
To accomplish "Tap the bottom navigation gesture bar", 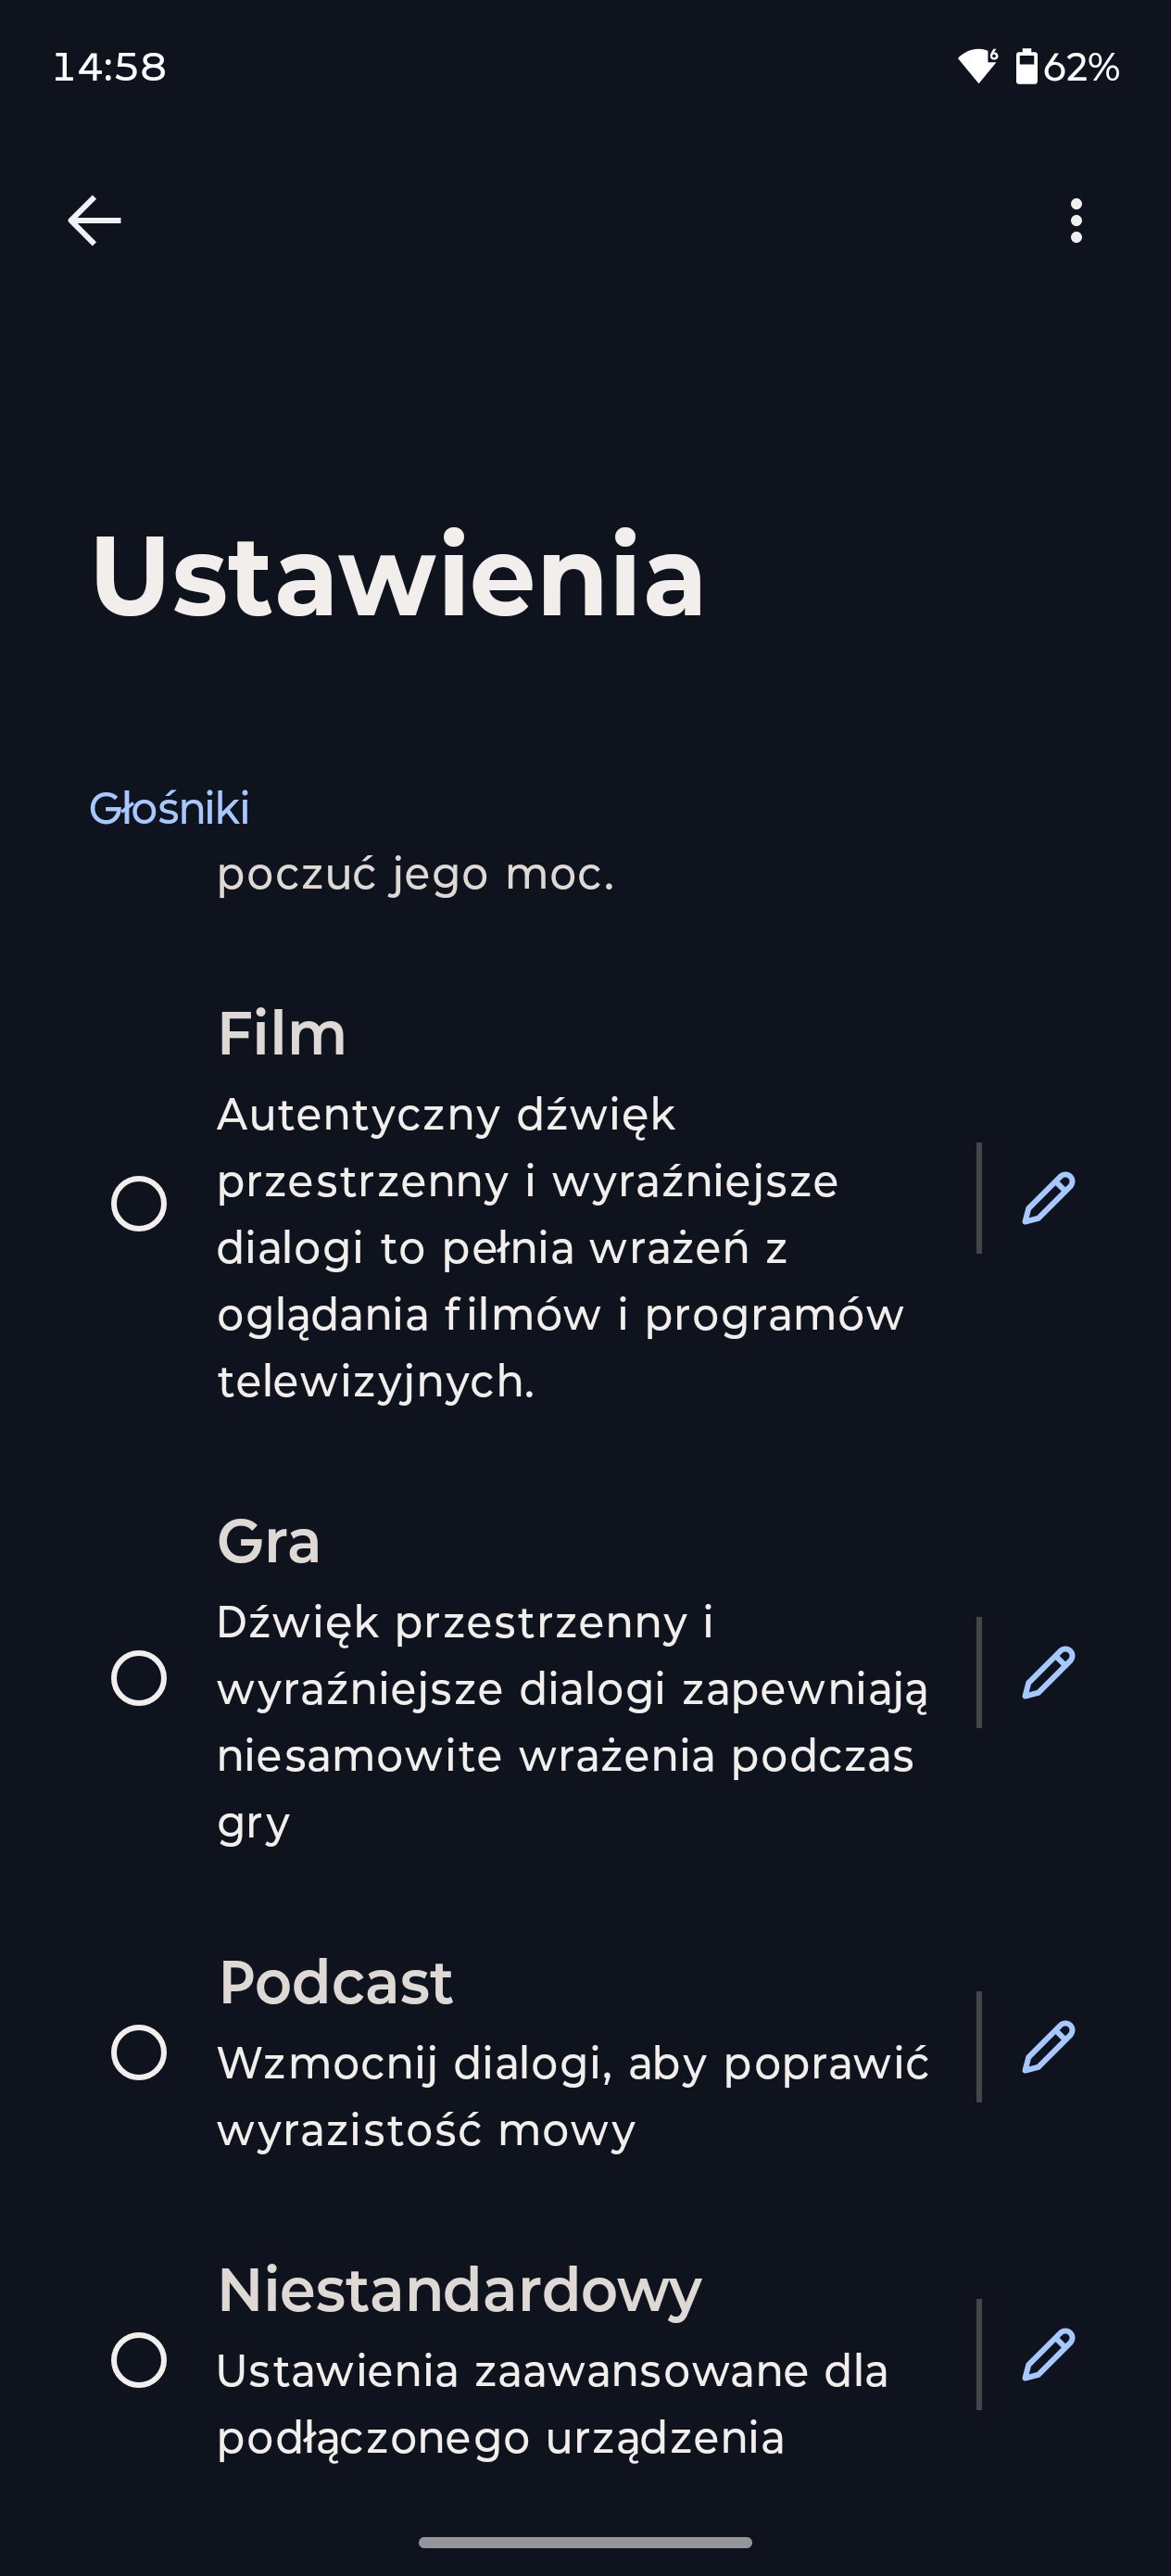I will [585, 2542].
